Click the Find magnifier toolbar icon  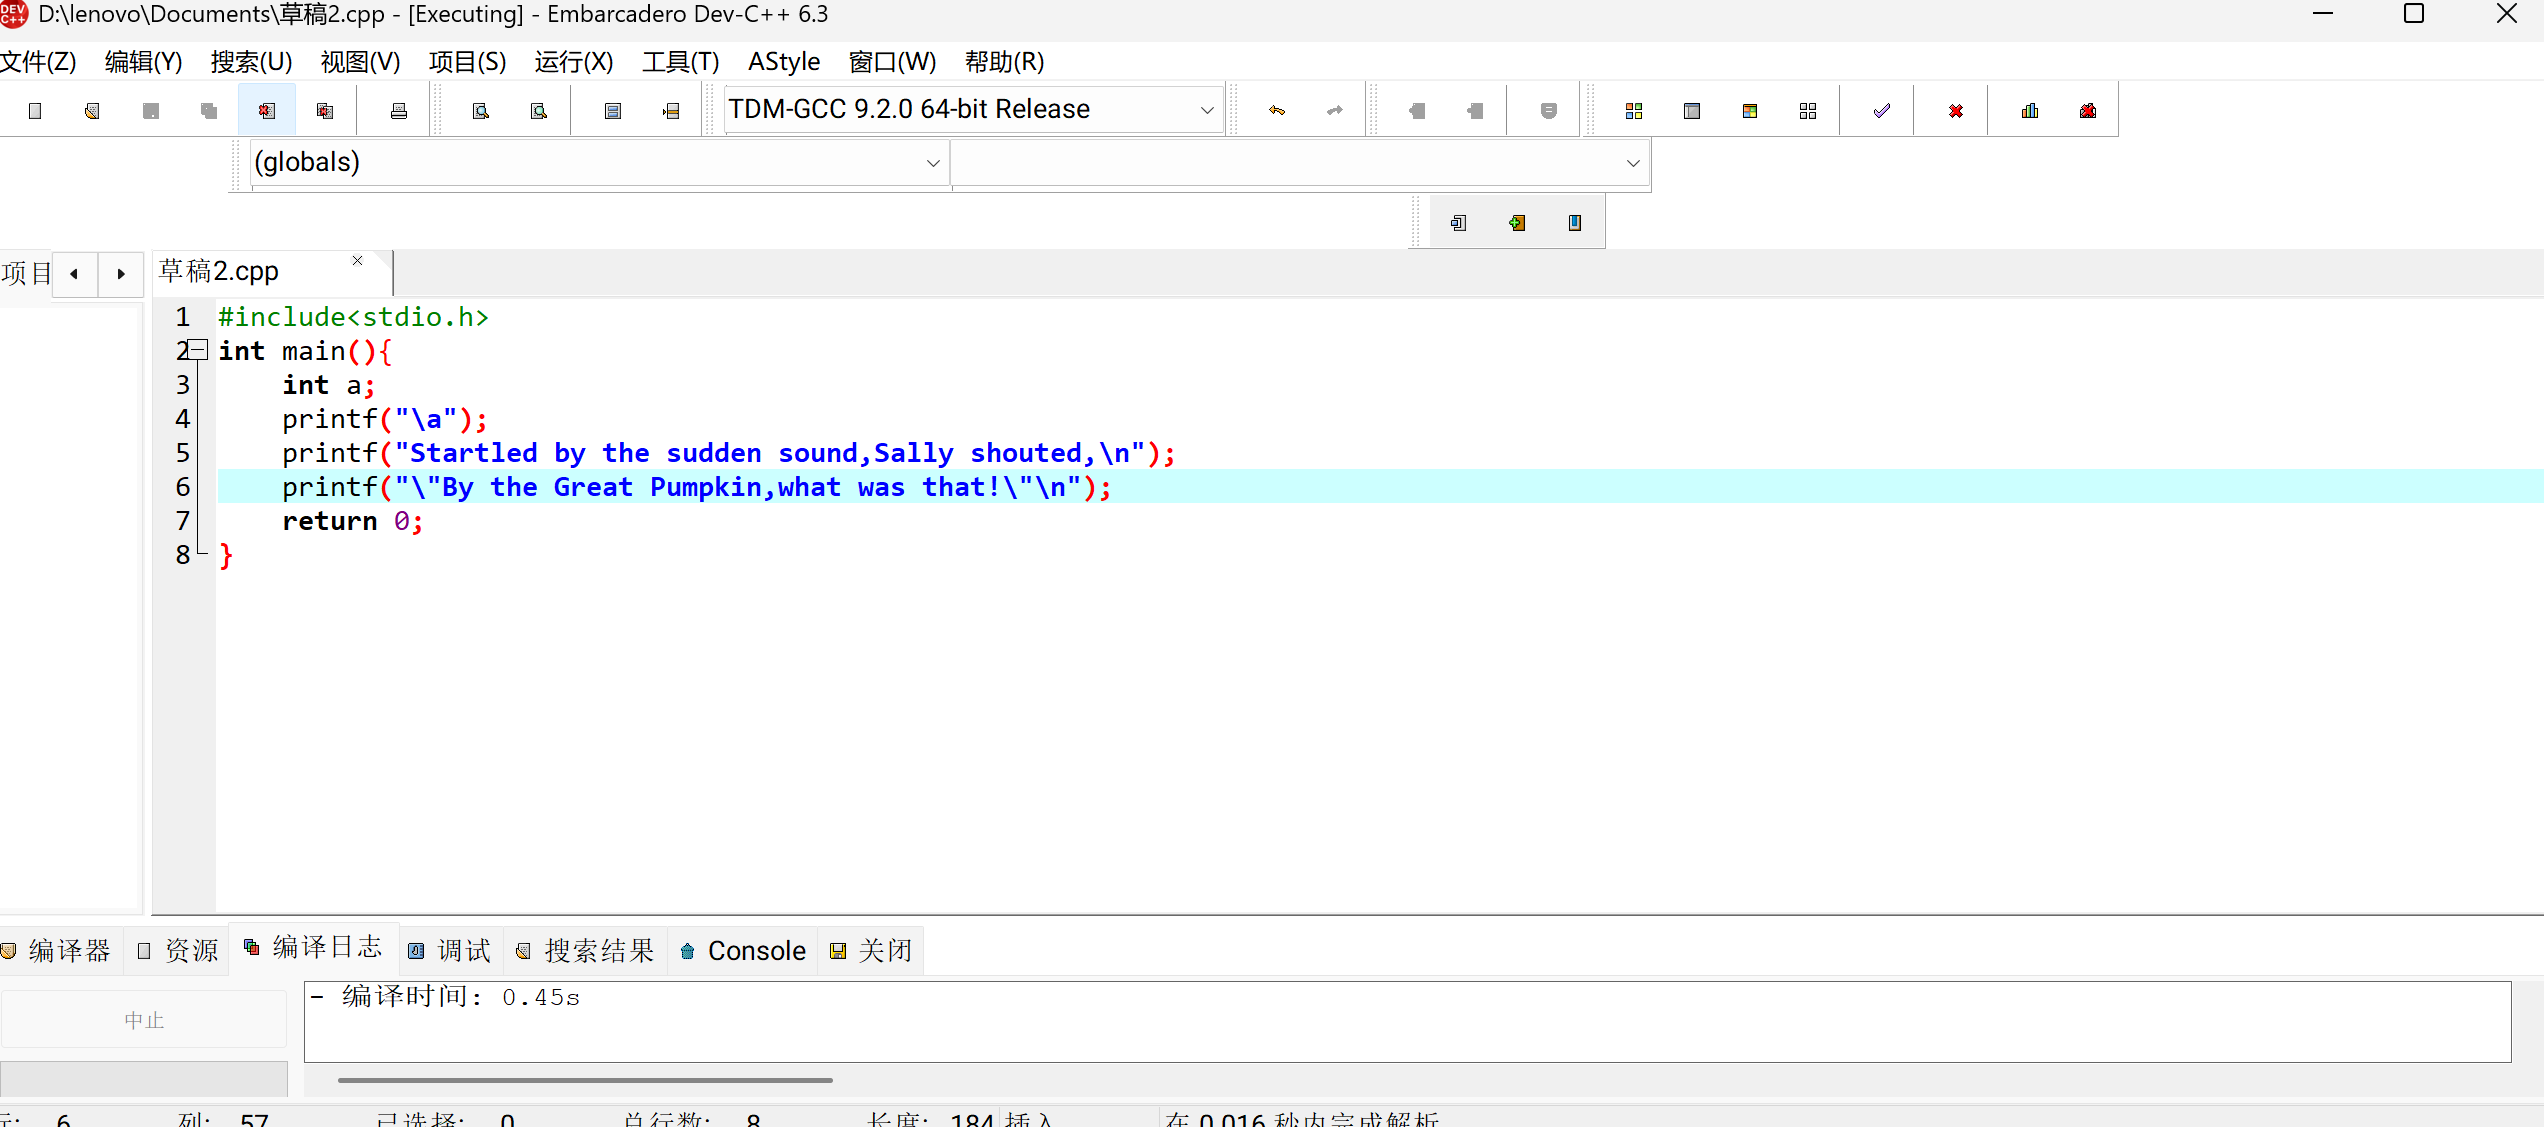pos(481,111)
